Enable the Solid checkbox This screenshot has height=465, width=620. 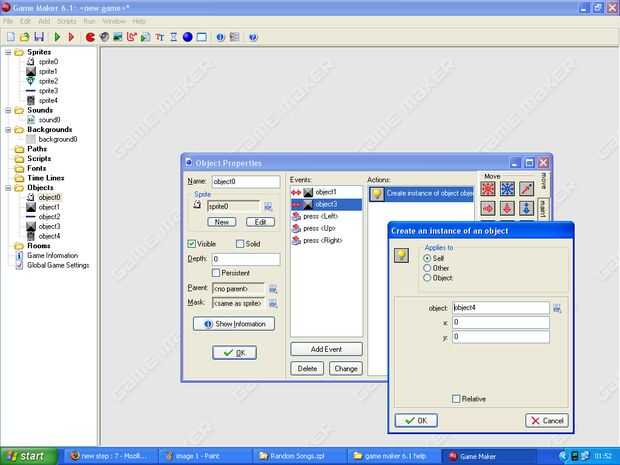click(240, 244)
